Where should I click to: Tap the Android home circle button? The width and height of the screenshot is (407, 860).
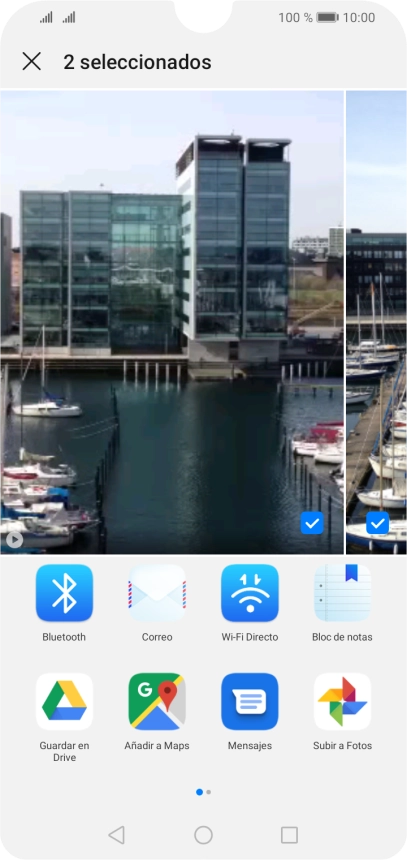tap(204, 835)
